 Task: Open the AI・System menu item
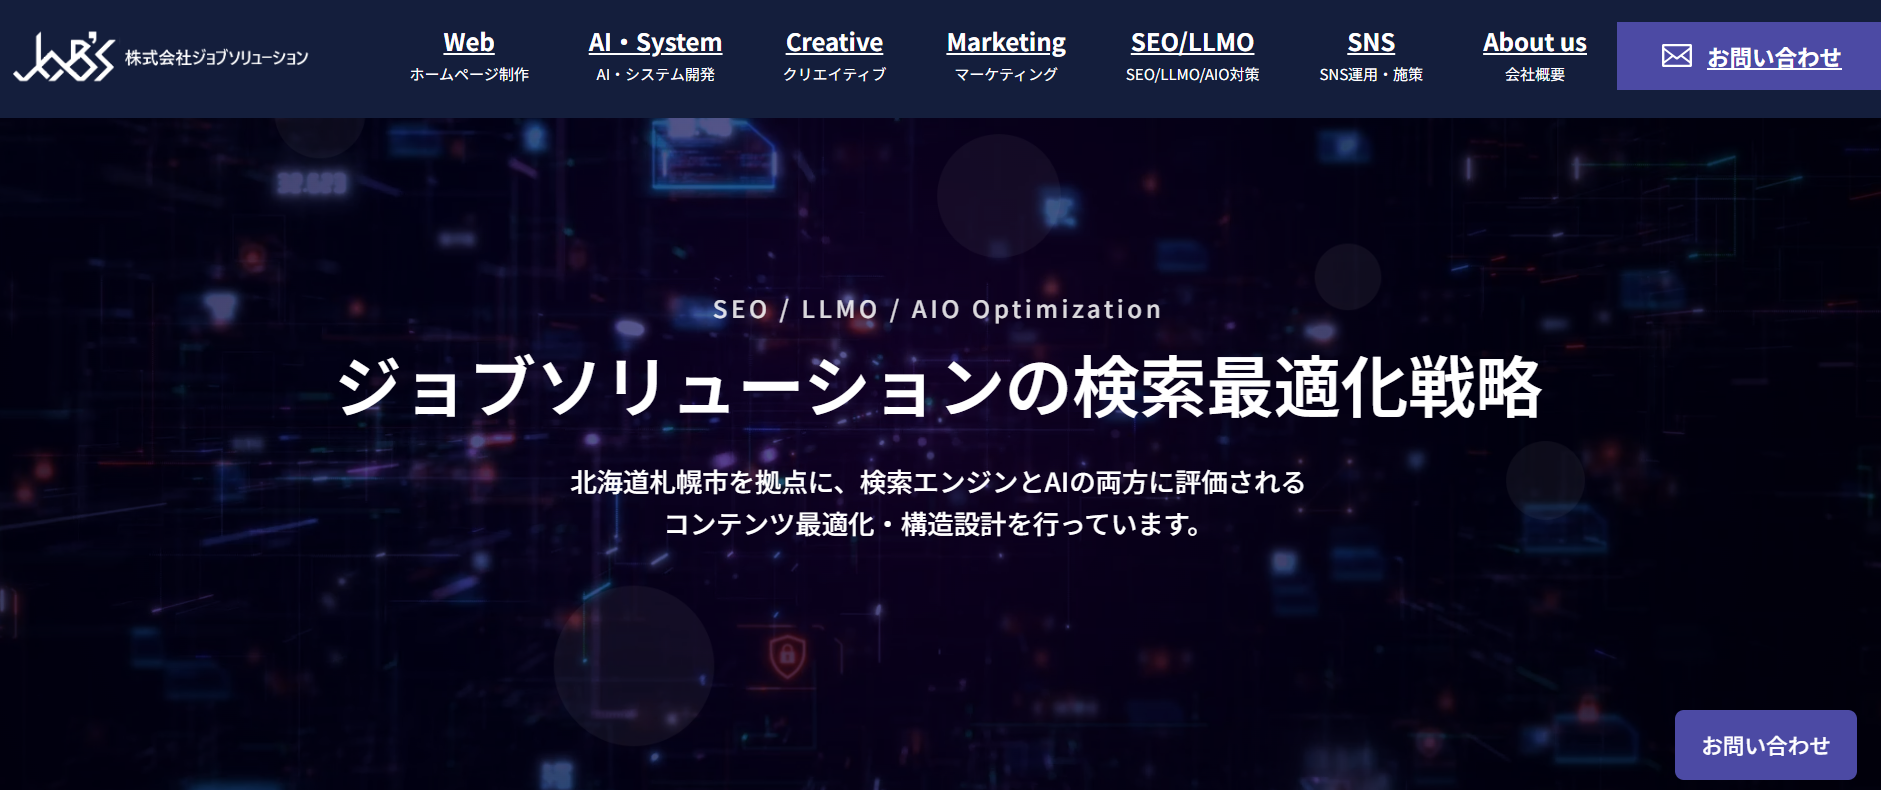(x=655, y=56)
